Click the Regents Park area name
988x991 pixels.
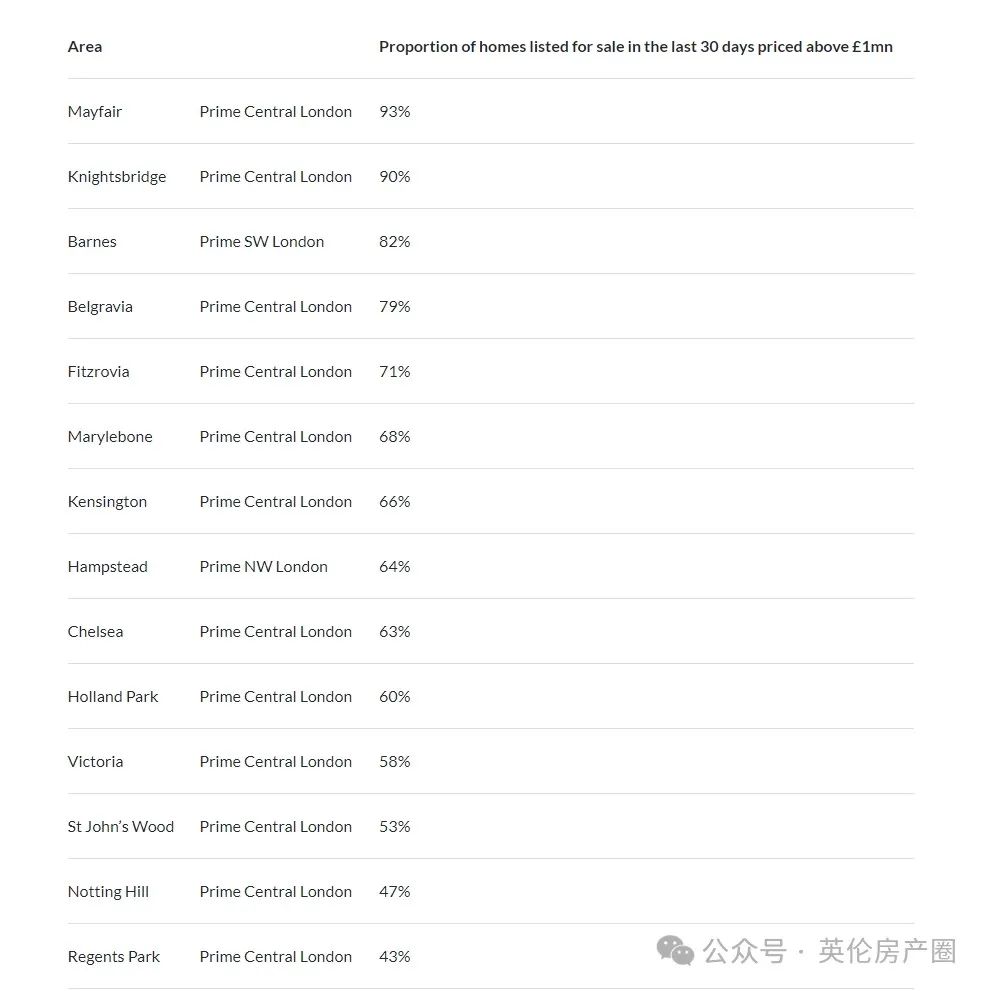tap(114, 958)
